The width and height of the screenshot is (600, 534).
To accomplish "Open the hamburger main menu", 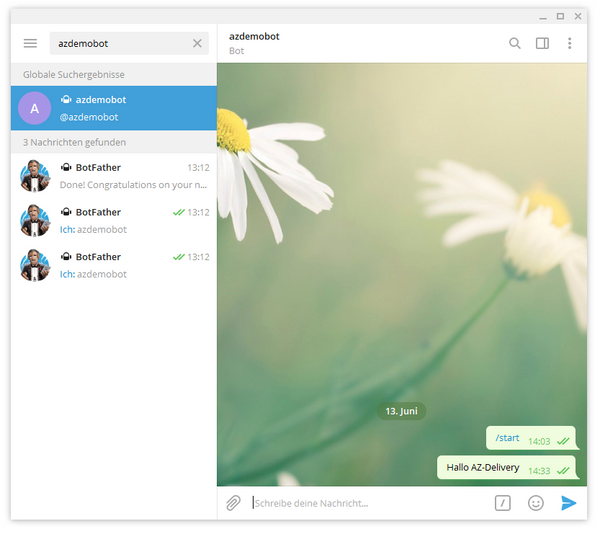I will (30, 43).
